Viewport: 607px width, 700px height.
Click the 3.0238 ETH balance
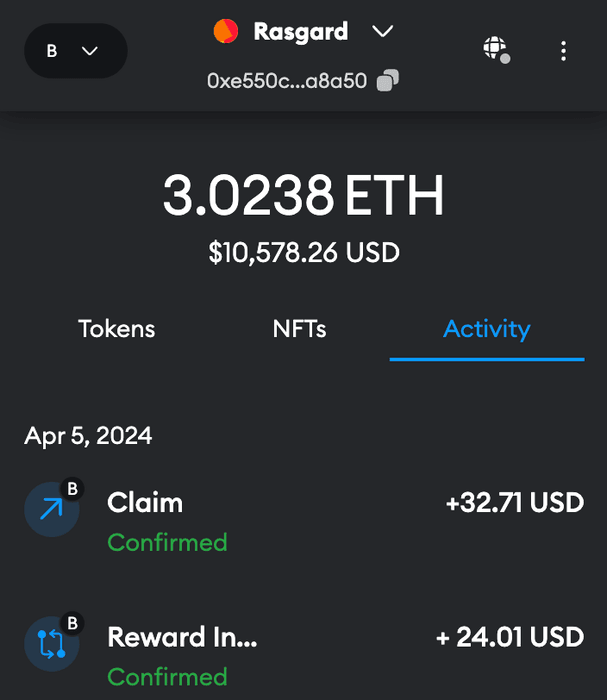tap(303, 196)
